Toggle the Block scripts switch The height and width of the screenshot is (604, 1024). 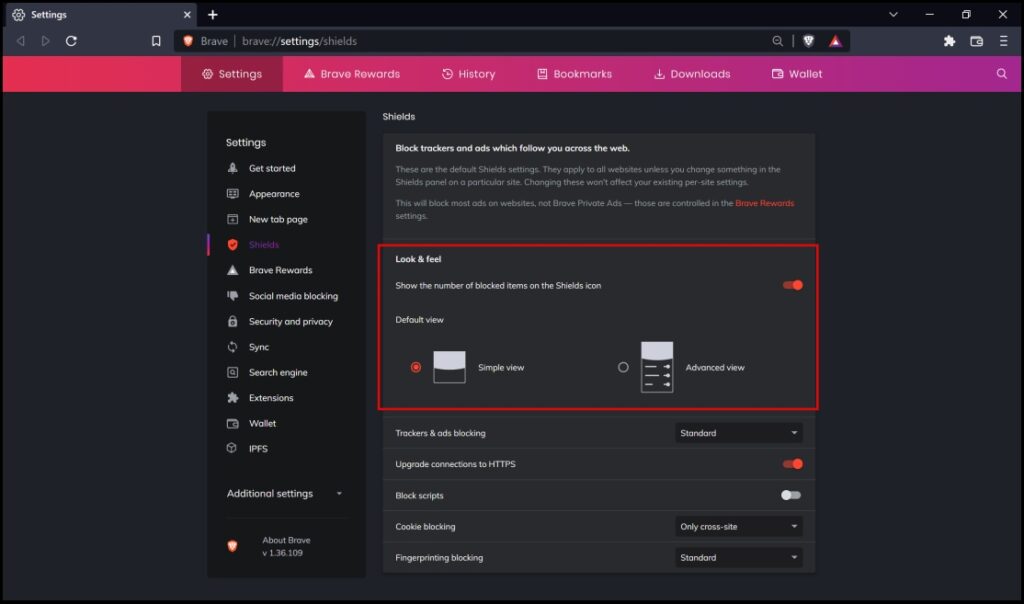click(x=791, y=496)
